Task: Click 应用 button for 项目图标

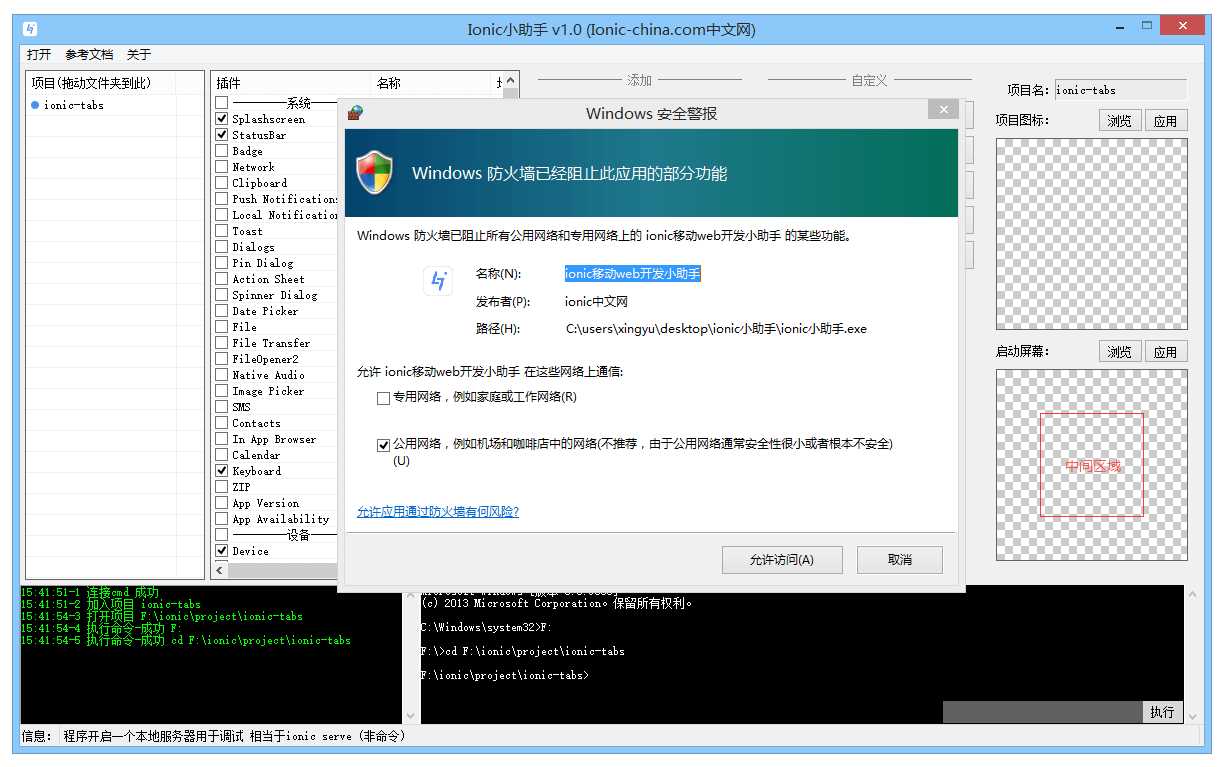Action: pos(1166,121)
